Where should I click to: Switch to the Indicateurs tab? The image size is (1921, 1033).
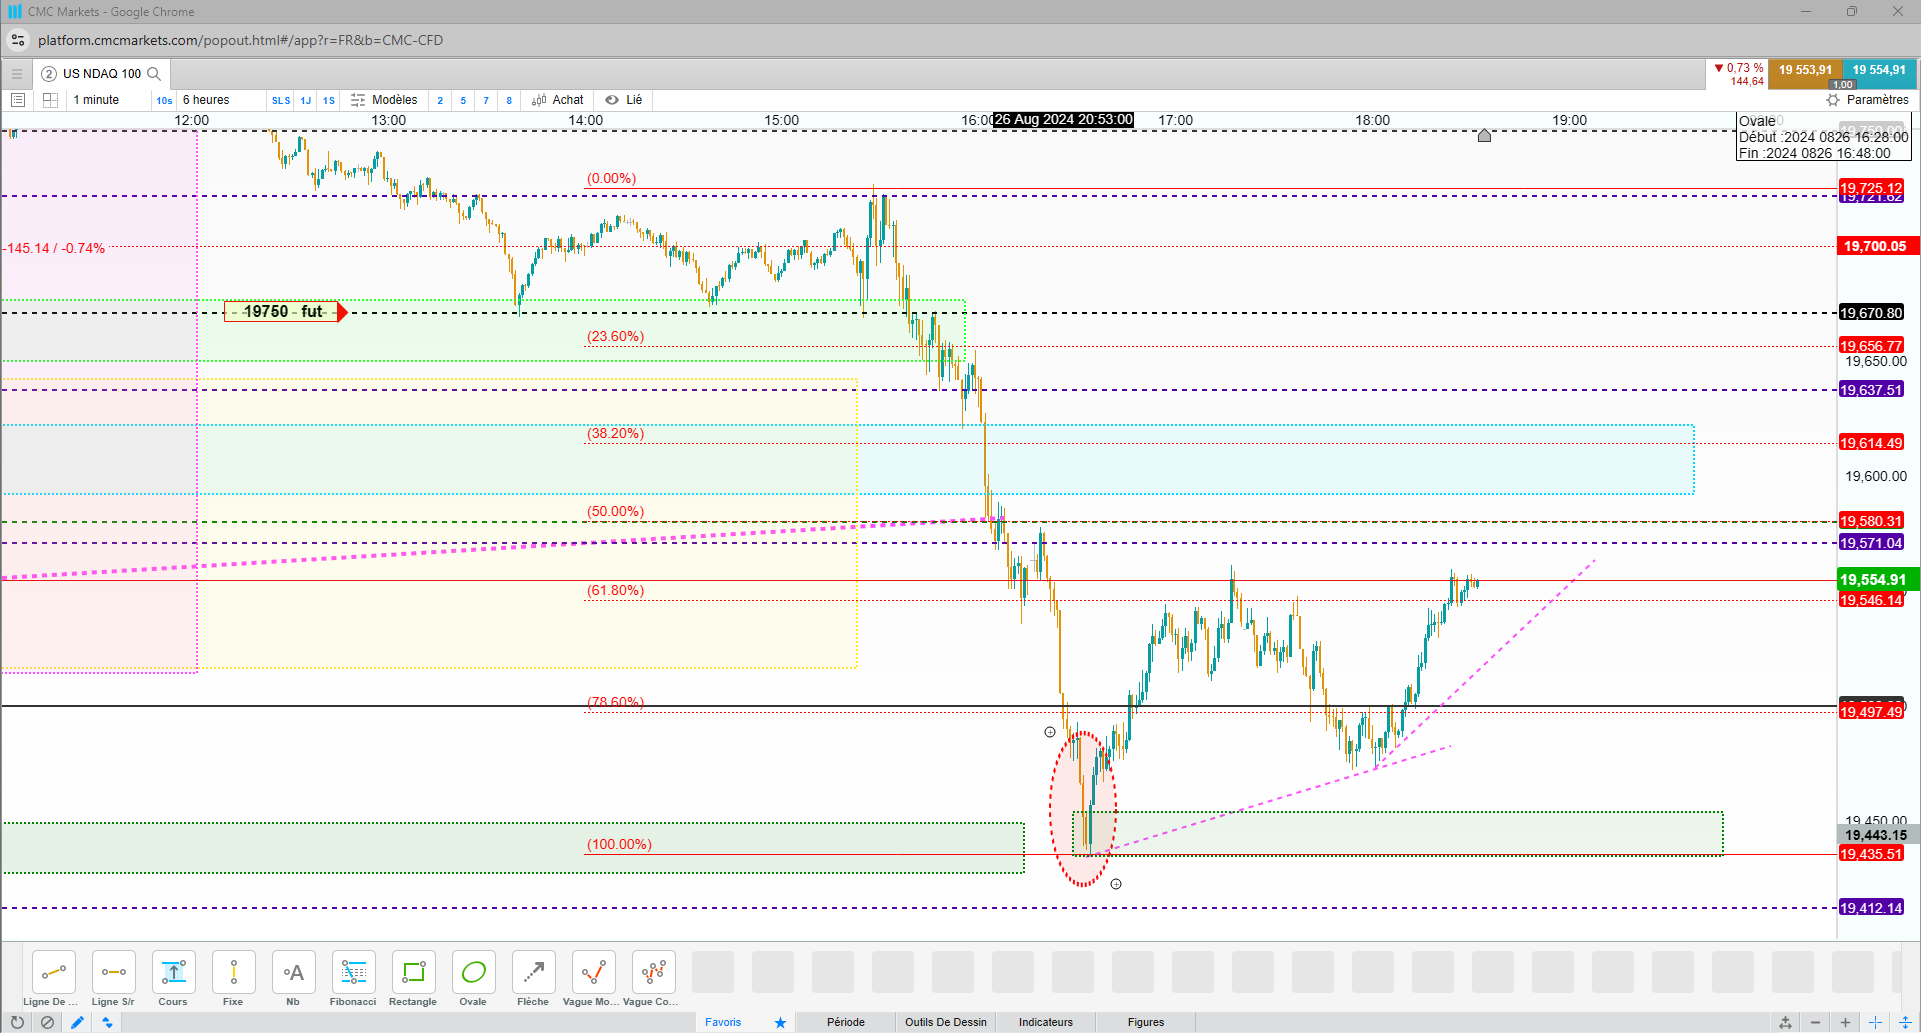coord(1046,1022)
